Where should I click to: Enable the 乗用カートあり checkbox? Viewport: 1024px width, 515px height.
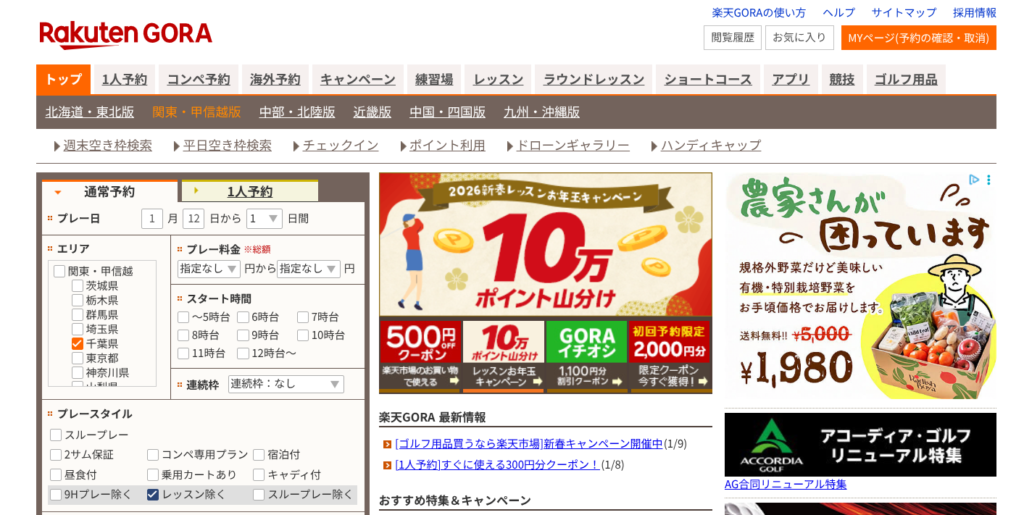[x=153, y=475]
